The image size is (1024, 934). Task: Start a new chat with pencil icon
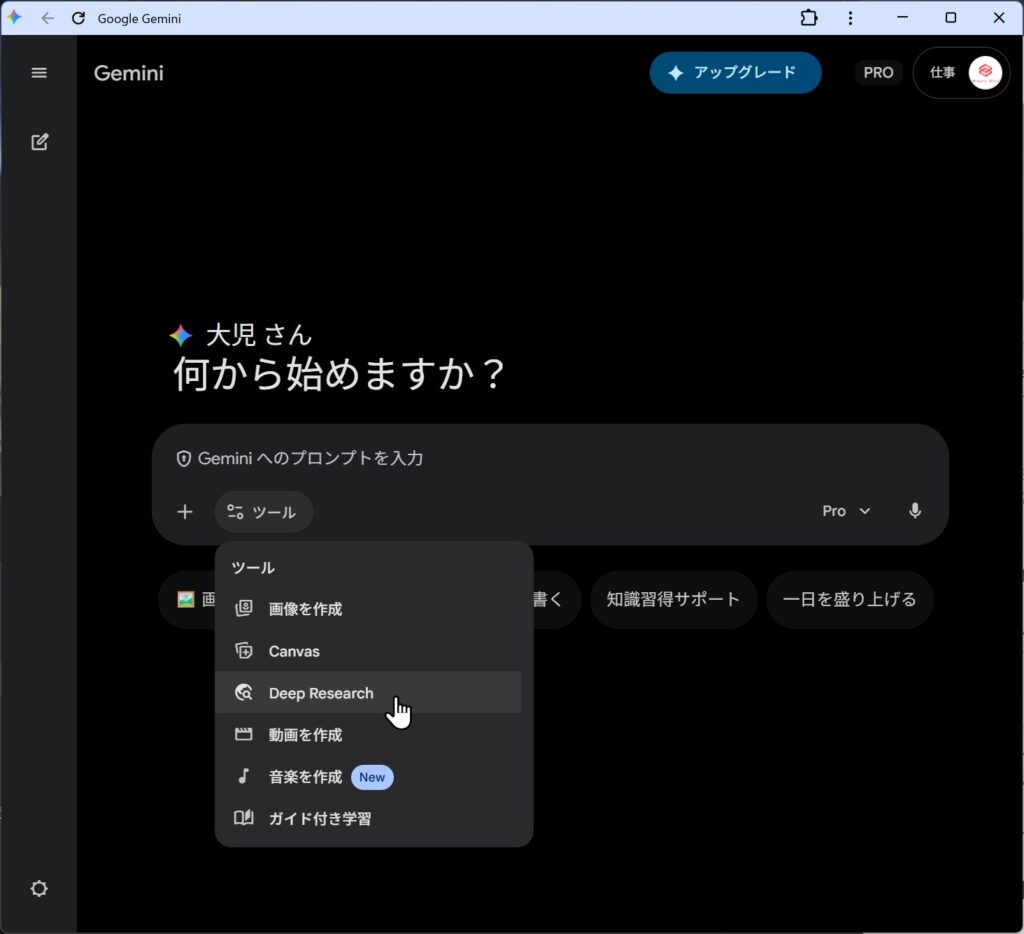39,142
